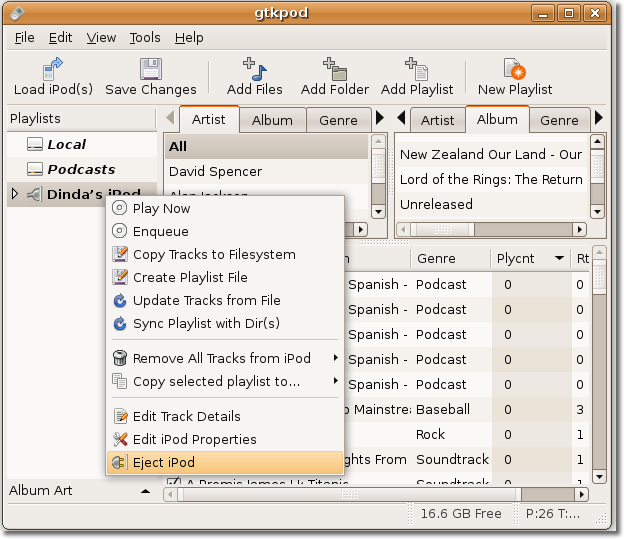Click the Update Tracks from File refresh icon

120,300
